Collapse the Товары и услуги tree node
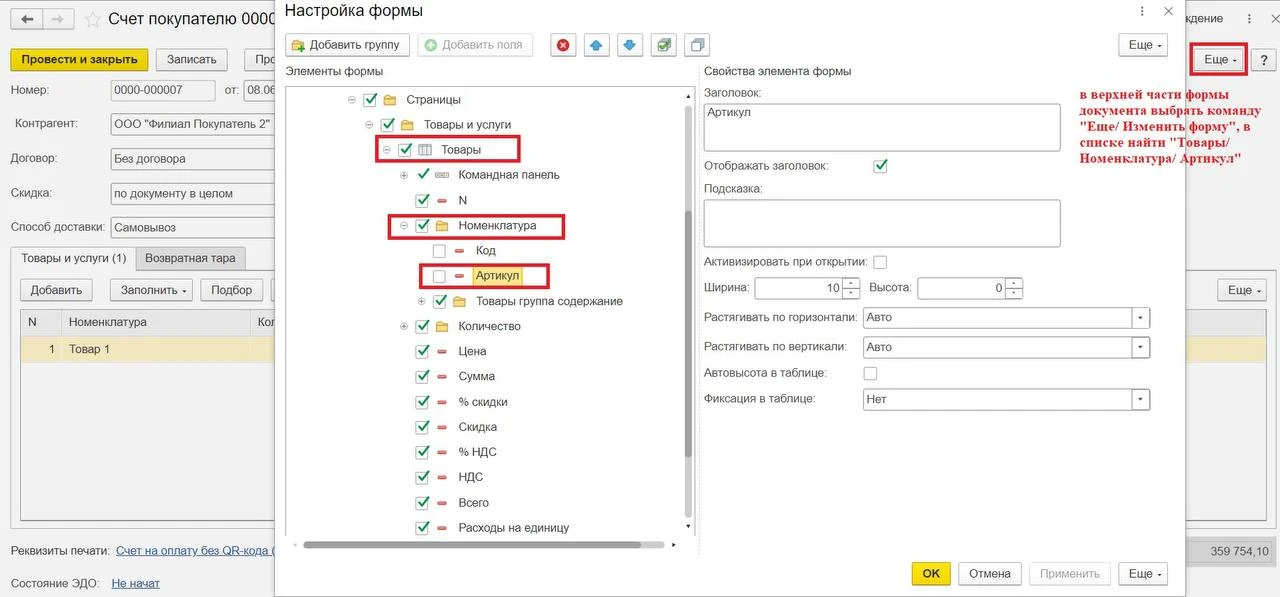1280x597 pixels. [369, 125]
